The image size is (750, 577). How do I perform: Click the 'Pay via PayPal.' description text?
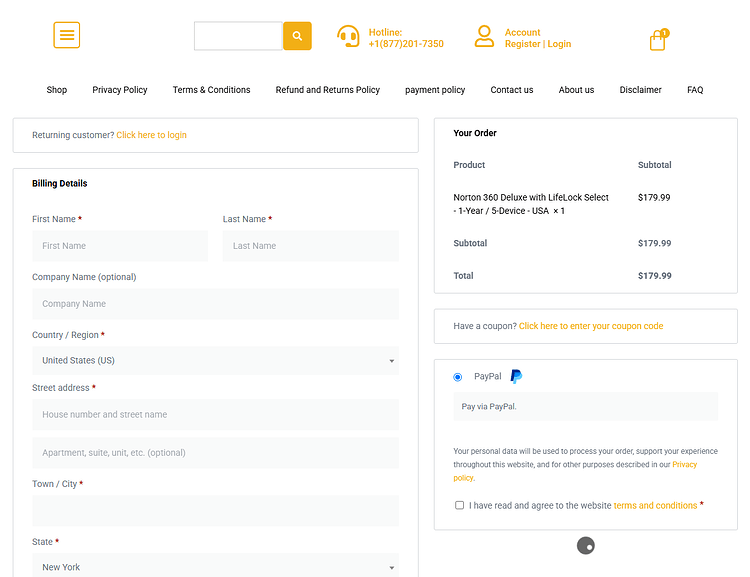point(489,407)
